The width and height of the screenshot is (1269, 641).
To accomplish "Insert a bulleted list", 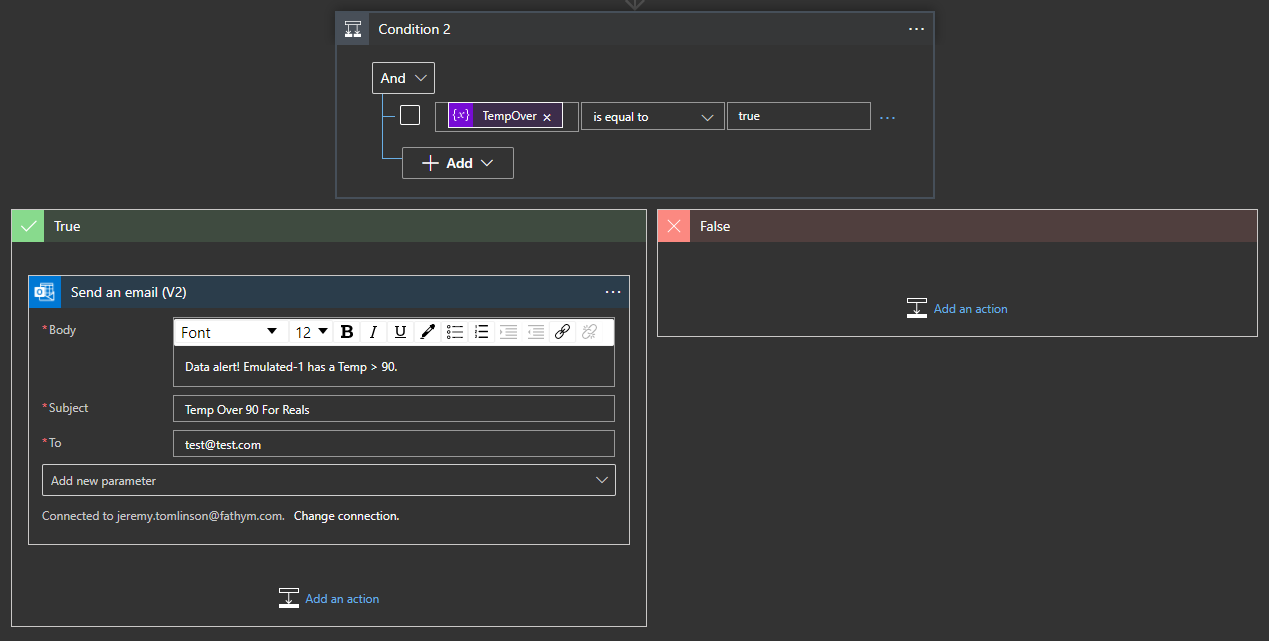I will click(x=455, y=332).
